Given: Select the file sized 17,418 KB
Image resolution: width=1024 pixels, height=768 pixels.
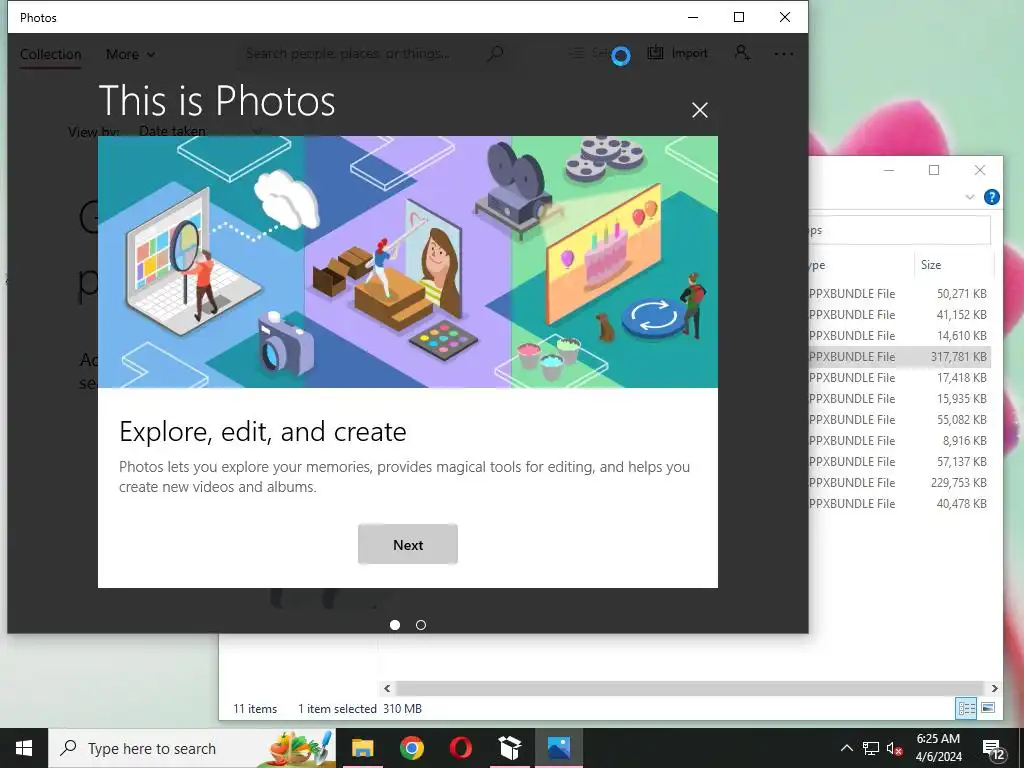Looking at the screenshot, I should pyautogui.click(x=899, y=377).
